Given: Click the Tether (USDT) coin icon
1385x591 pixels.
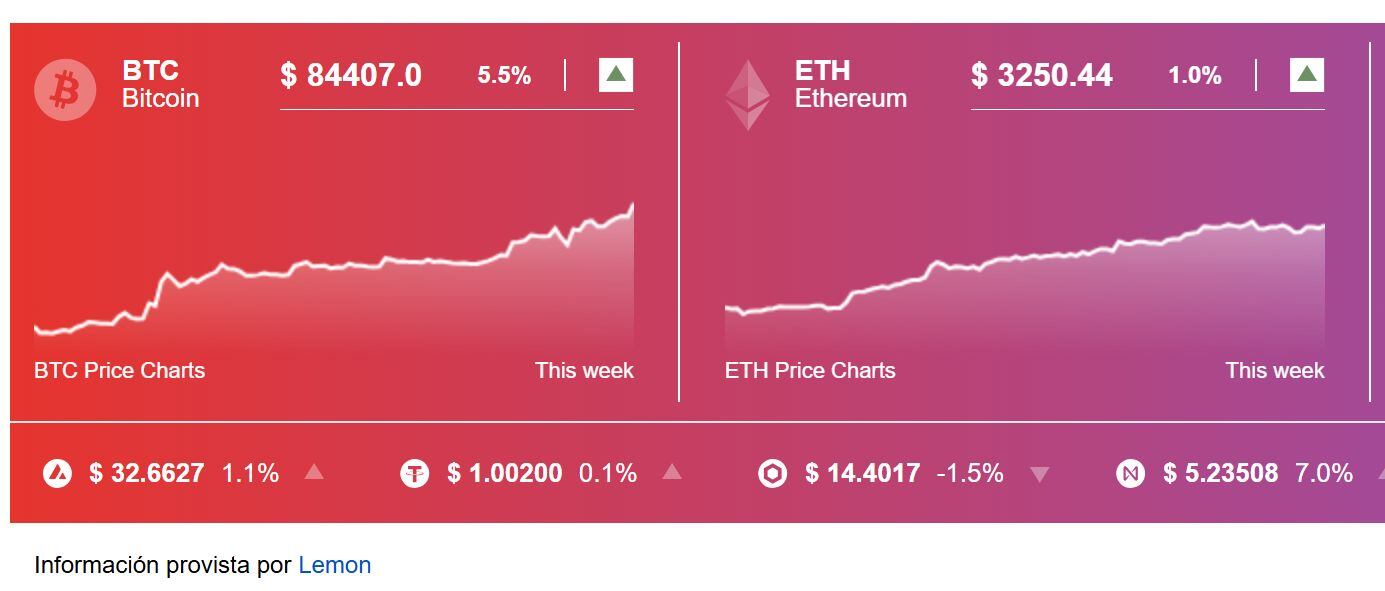Looking at the screenshot, I should pos(417,473).
